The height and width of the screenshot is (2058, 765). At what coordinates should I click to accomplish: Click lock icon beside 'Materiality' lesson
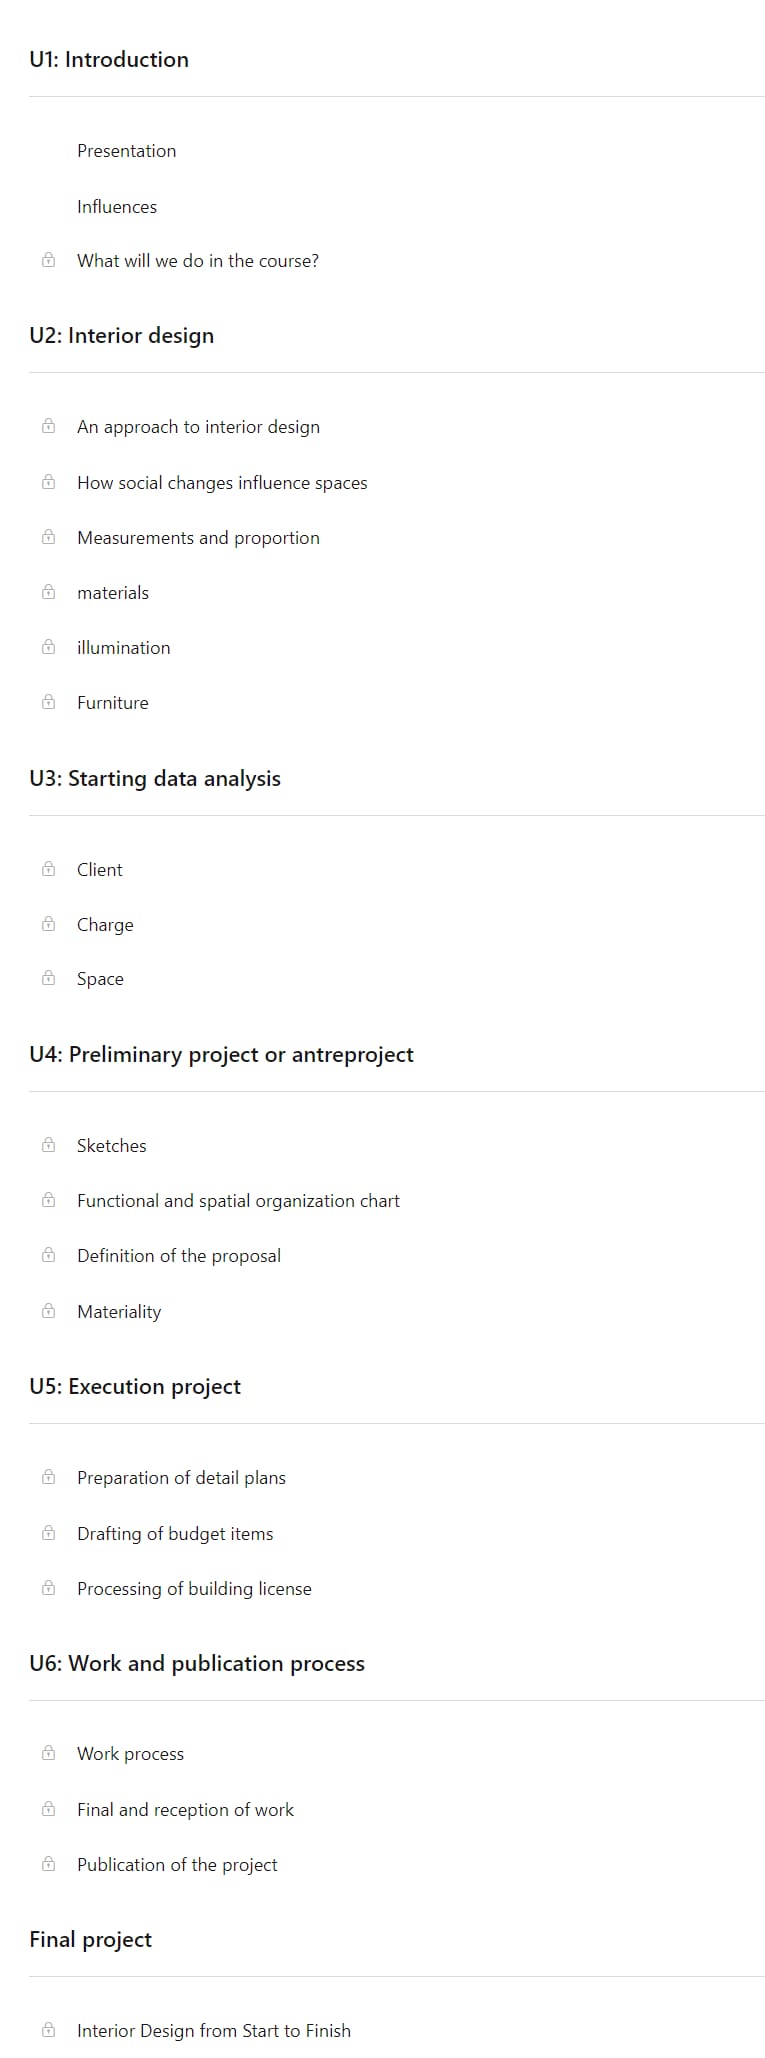(48, 1311)
